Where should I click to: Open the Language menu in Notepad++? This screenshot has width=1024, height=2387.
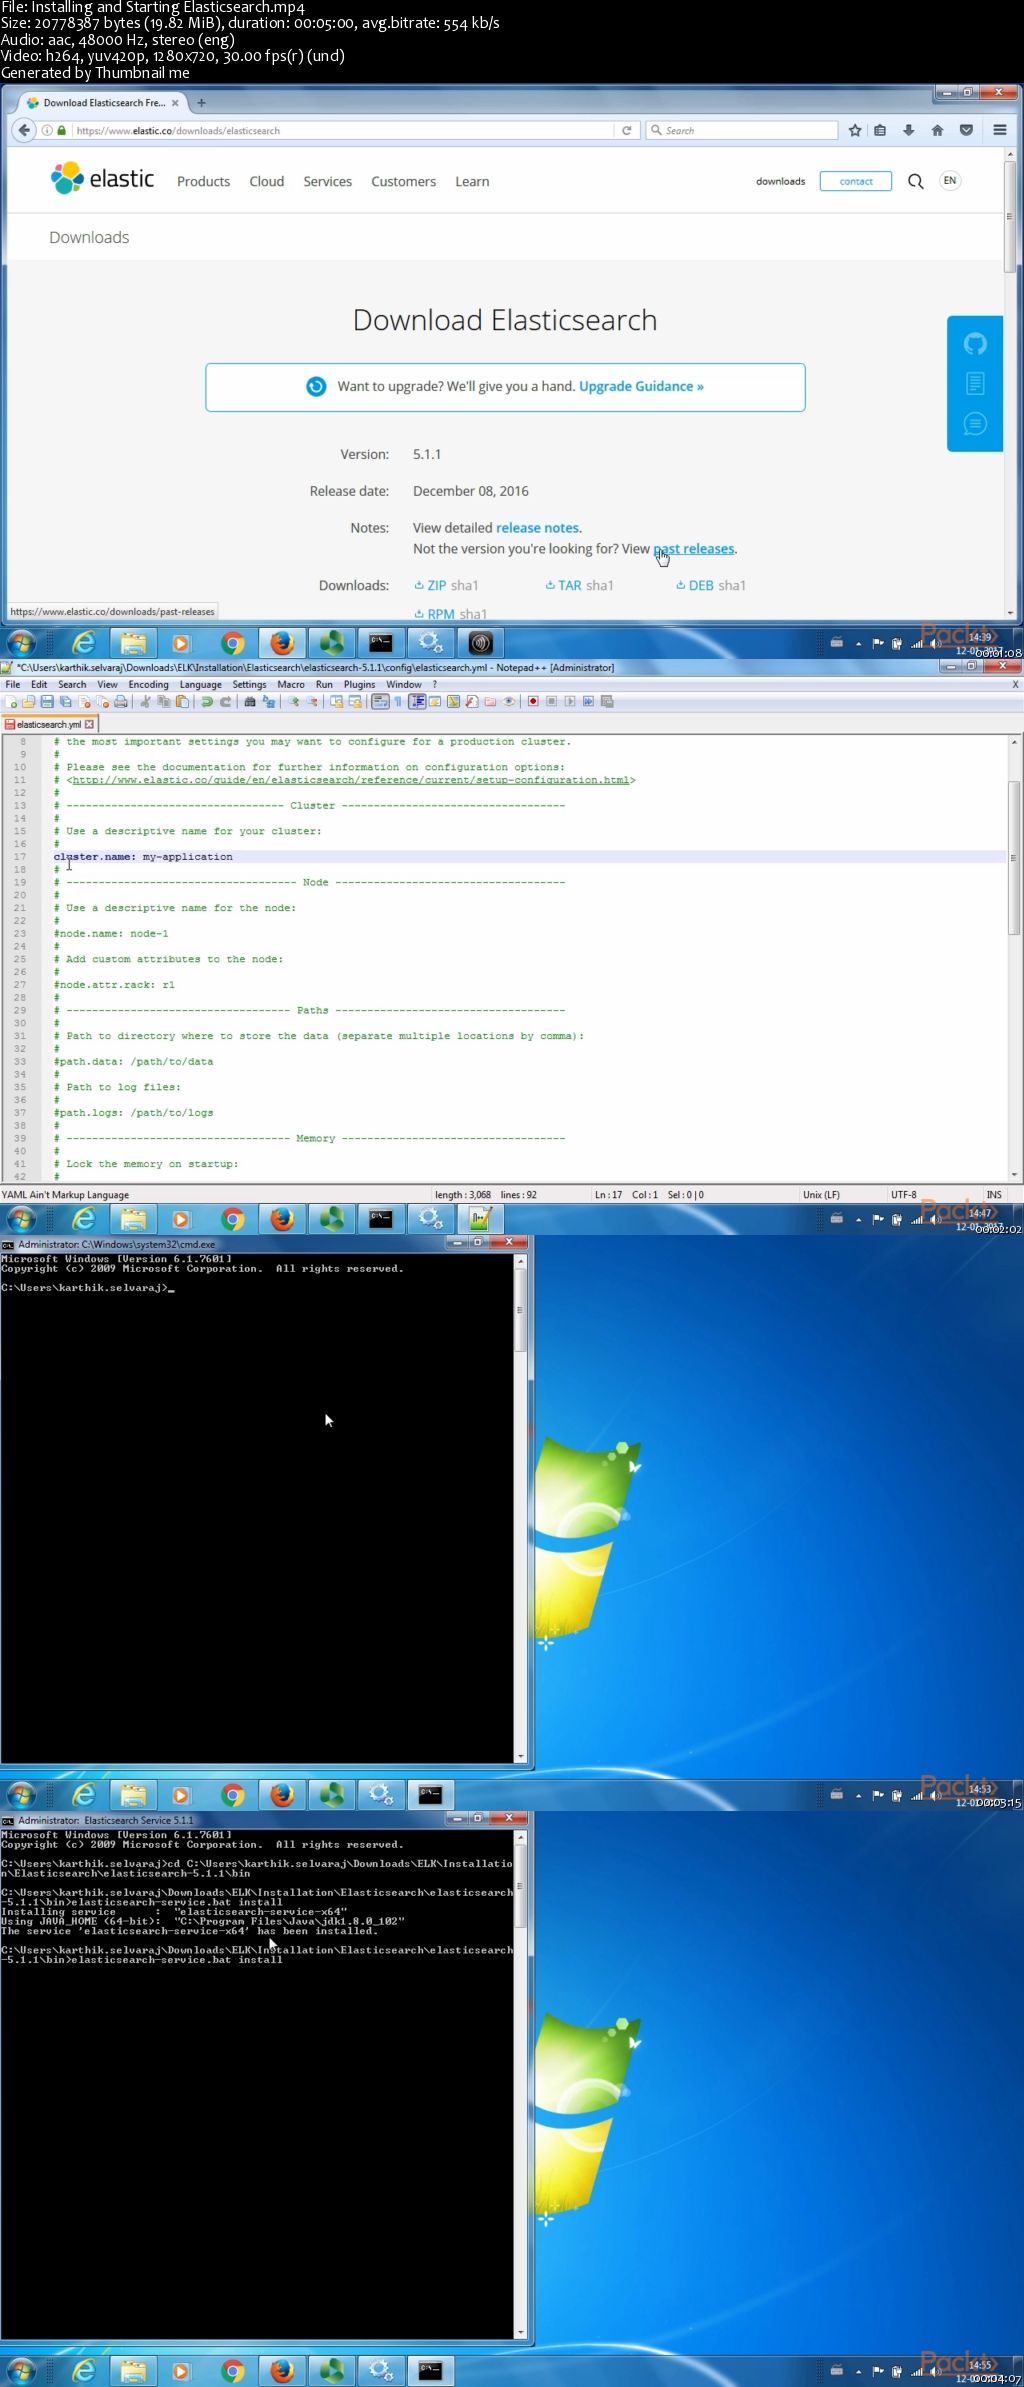[x=200, y=685]
